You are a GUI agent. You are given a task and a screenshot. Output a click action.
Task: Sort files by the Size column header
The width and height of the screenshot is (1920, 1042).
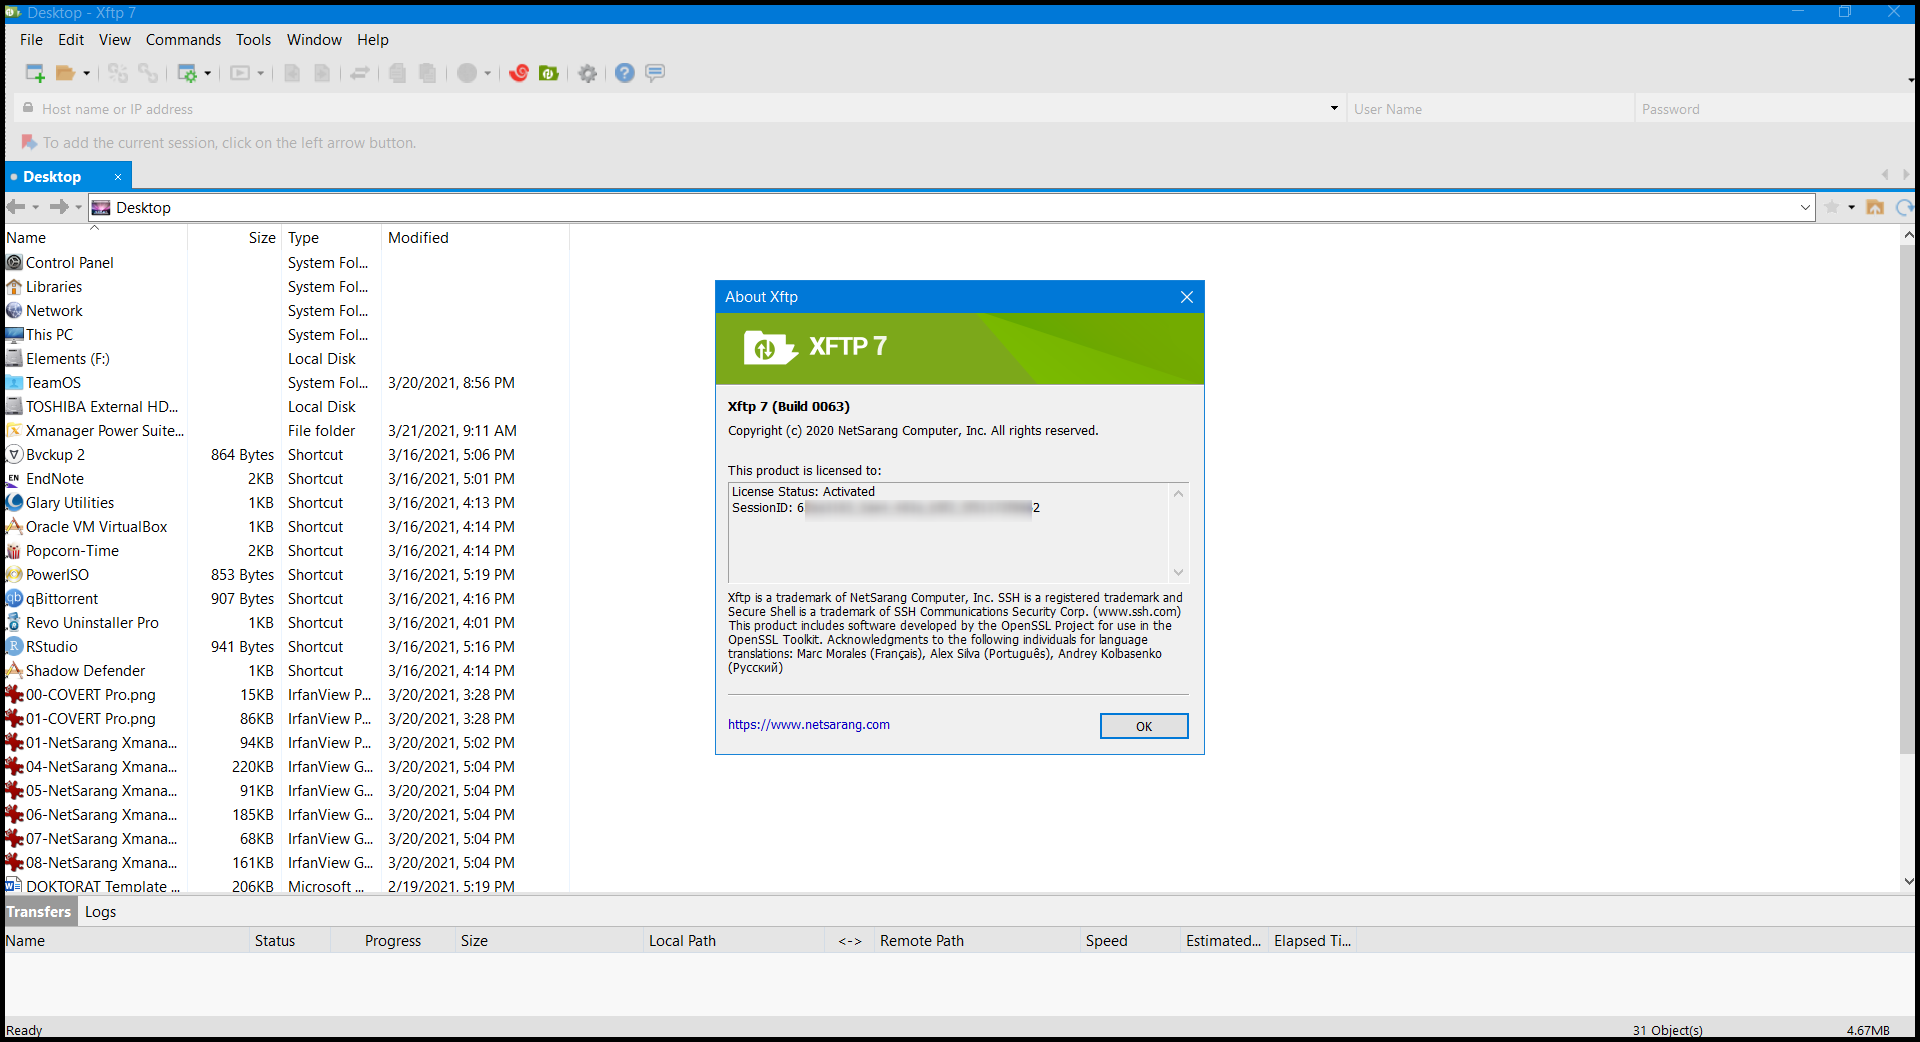[234, 238]
